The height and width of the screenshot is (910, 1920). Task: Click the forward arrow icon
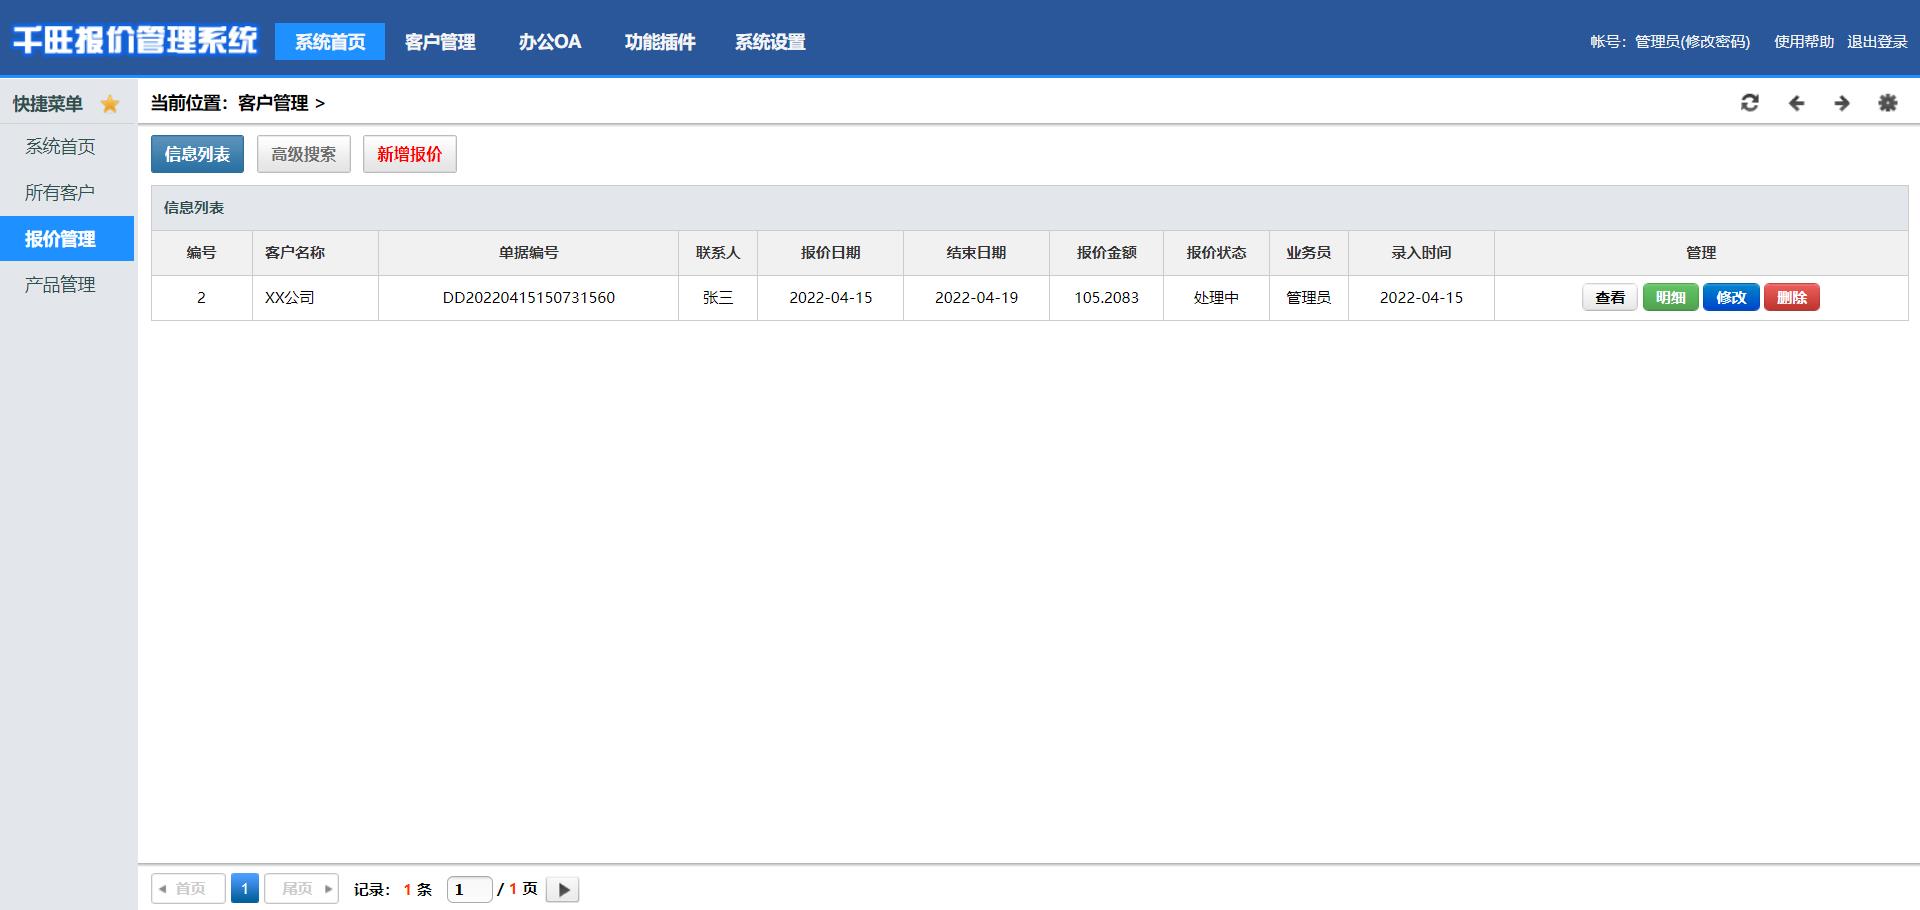[x=1841, y=103]
